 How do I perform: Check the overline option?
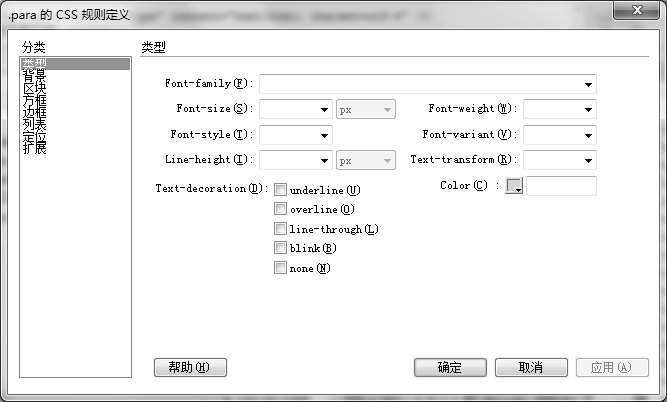(x=281, y=209)
